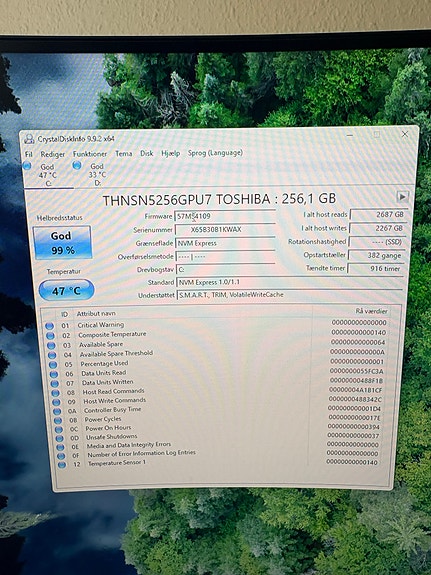431x575 pixels.
Task: Select the Critical Warning attribute name
Action: [x=101, y=325]
